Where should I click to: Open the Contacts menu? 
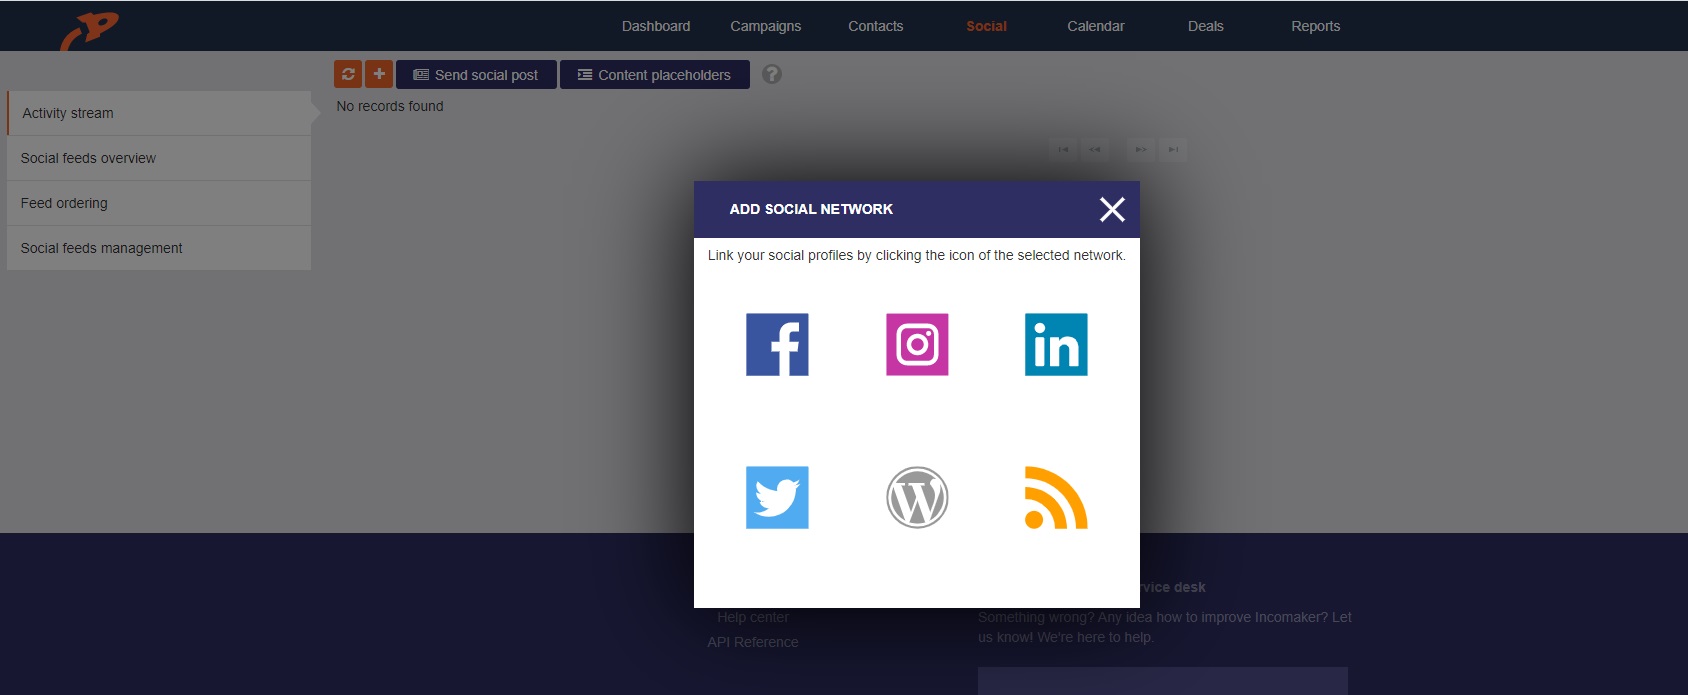[876, 26]
